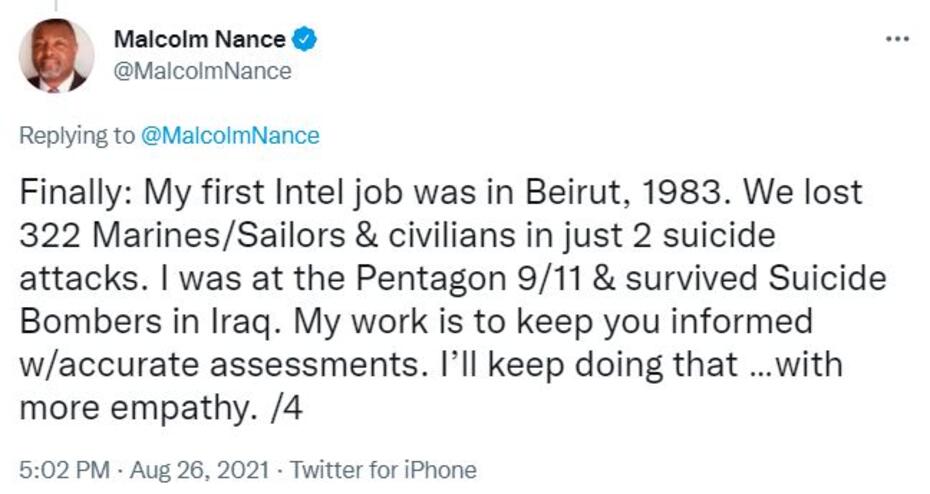Click the "/4" thread marker ending the tweet

[286, 409]
